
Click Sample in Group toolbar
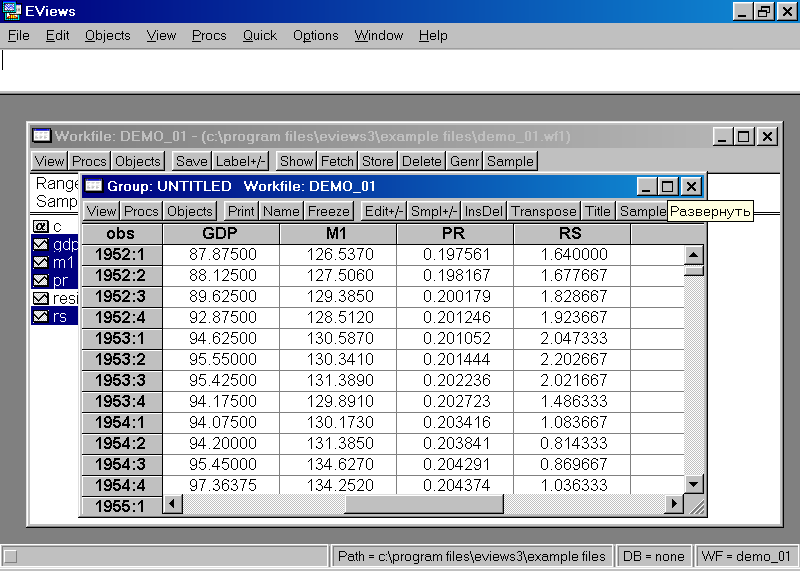click(642, 211)
